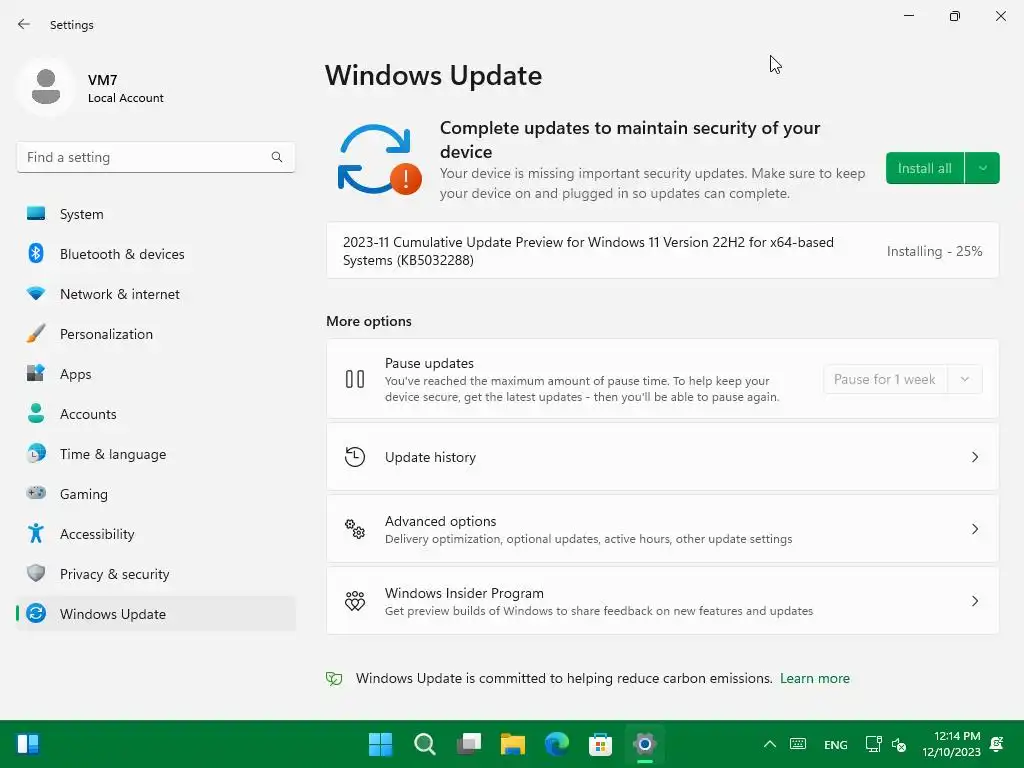
Task: Click the Windows Insider Program hearts icon
Action: click(x=355, y=601)
